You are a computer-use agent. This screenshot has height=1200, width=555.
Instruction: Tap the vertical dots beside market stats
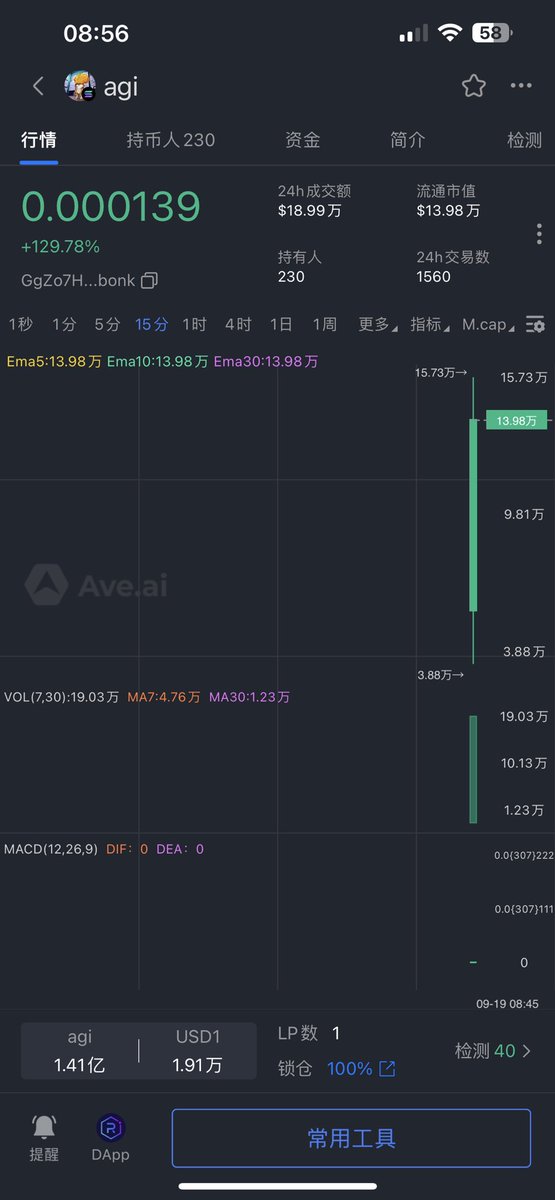tap(539, 234)
